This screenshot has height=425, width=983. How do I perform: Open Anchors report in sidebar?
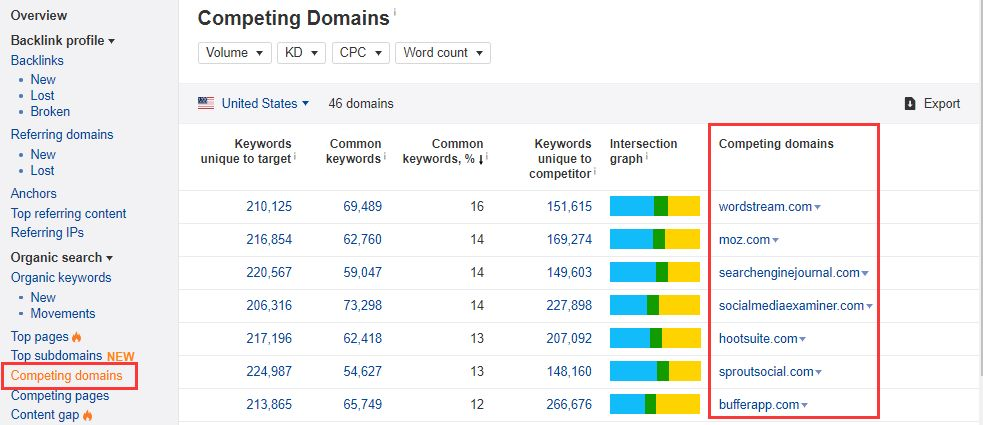tap(33, 193)
